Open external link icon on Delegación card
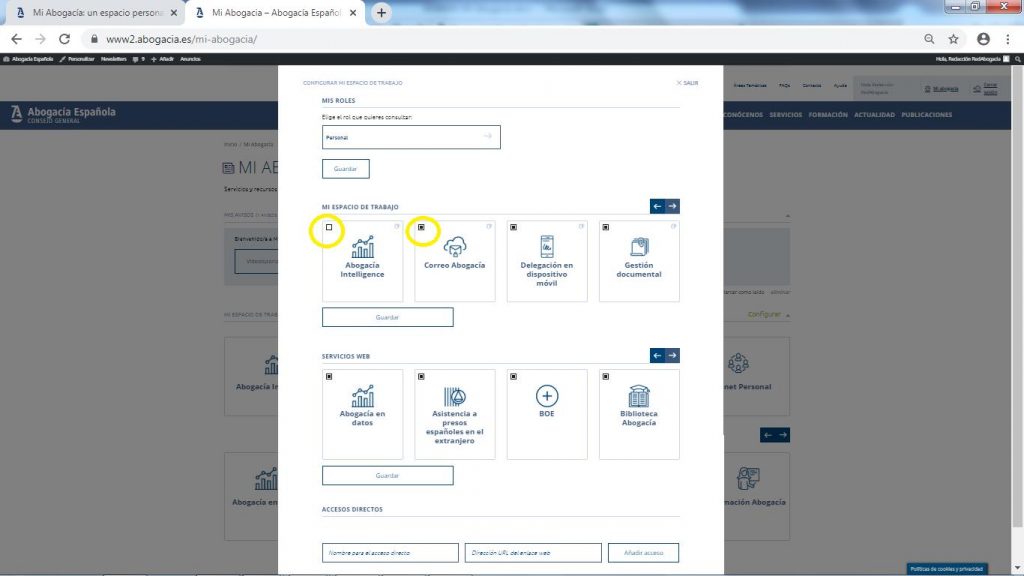The image size is (1024, 576). pyautogui.click(x=581, y=227)
